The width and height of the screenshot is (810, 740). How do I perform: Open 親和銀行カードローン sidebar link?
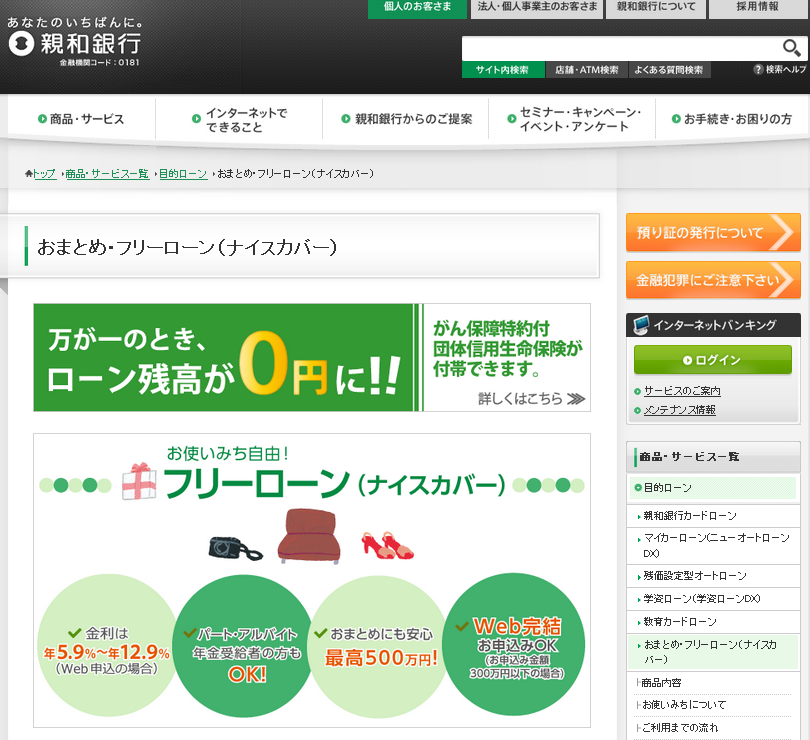click(x=690, y=516)
